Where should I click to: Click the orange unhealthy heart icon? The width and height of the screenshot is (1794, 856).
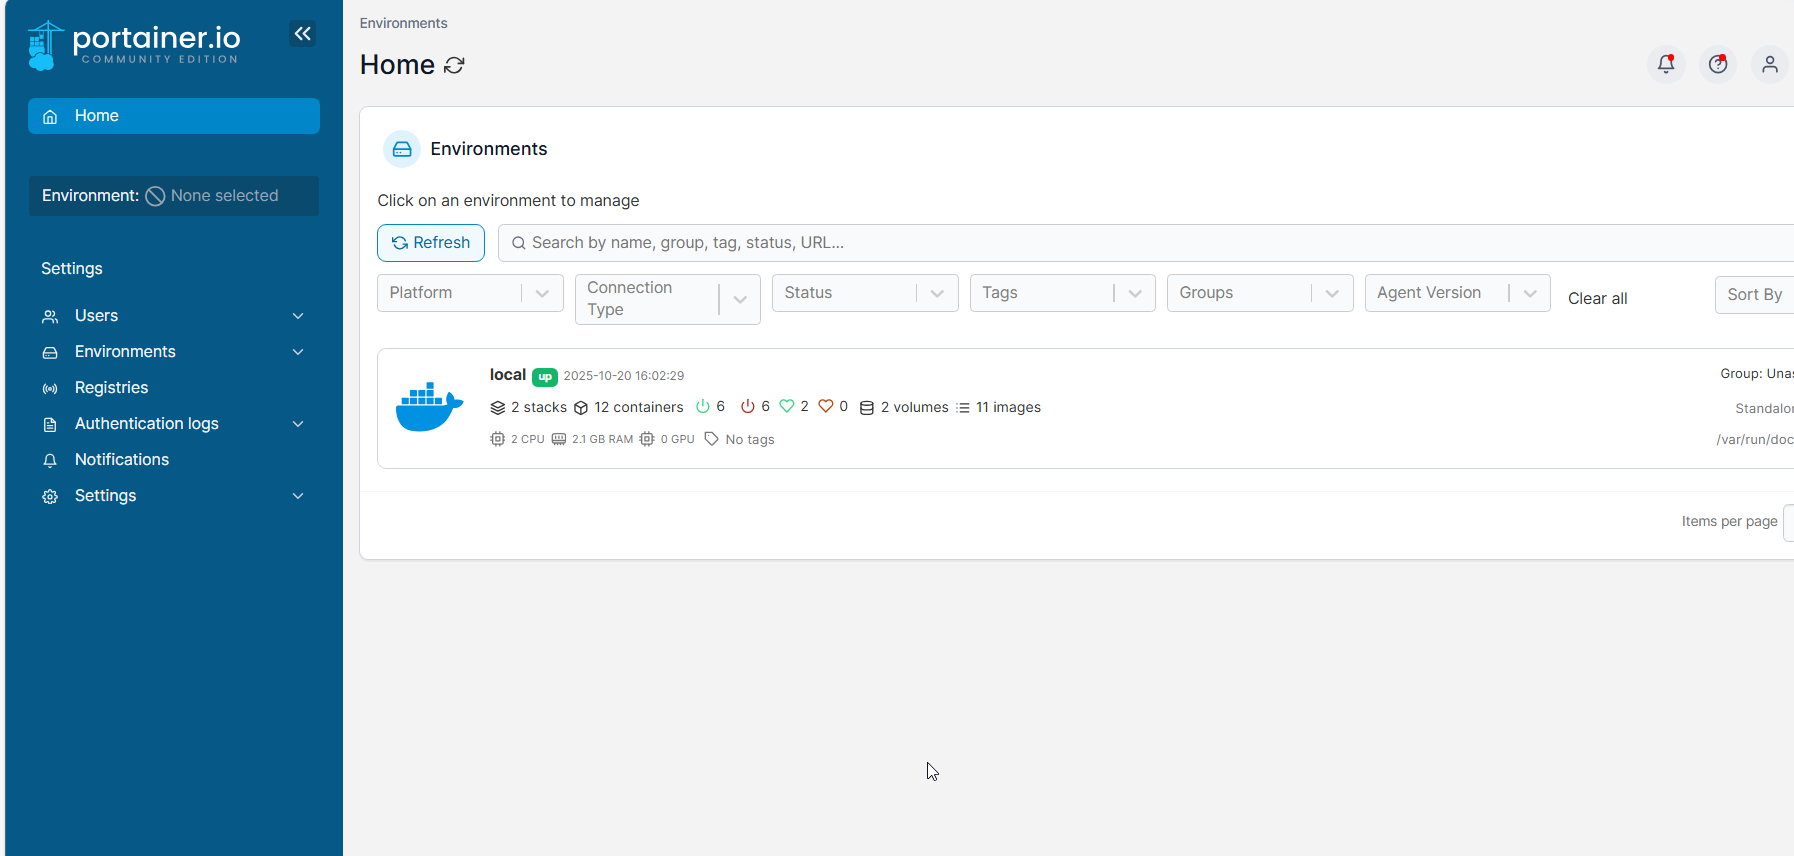[826, 406]
